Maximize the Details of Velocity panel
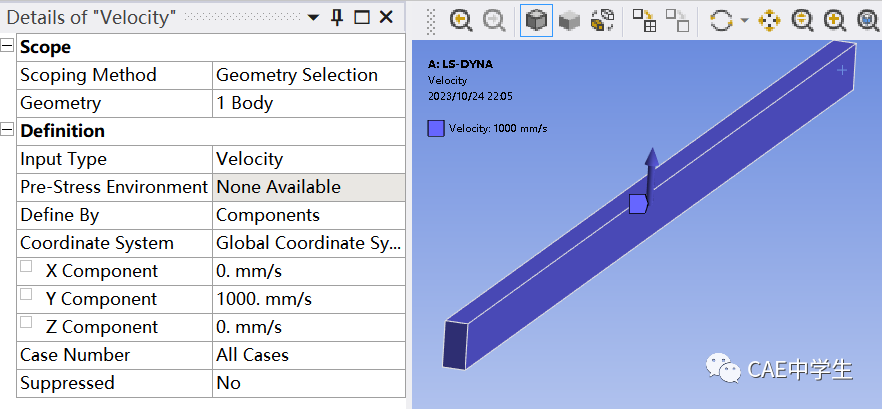This screenshot has height=409, width=882. (362, 17)
